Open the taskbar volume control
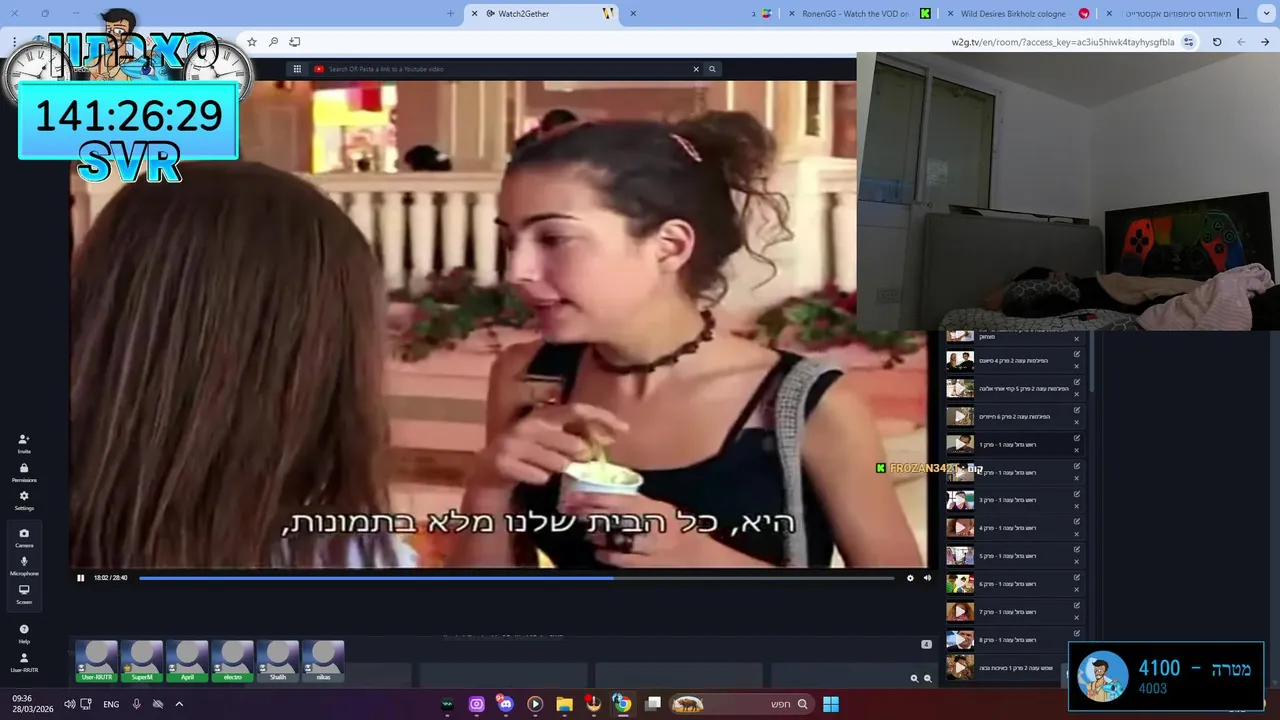Image resolution: width=1280 pixels, height=720 pixels. 69,704
